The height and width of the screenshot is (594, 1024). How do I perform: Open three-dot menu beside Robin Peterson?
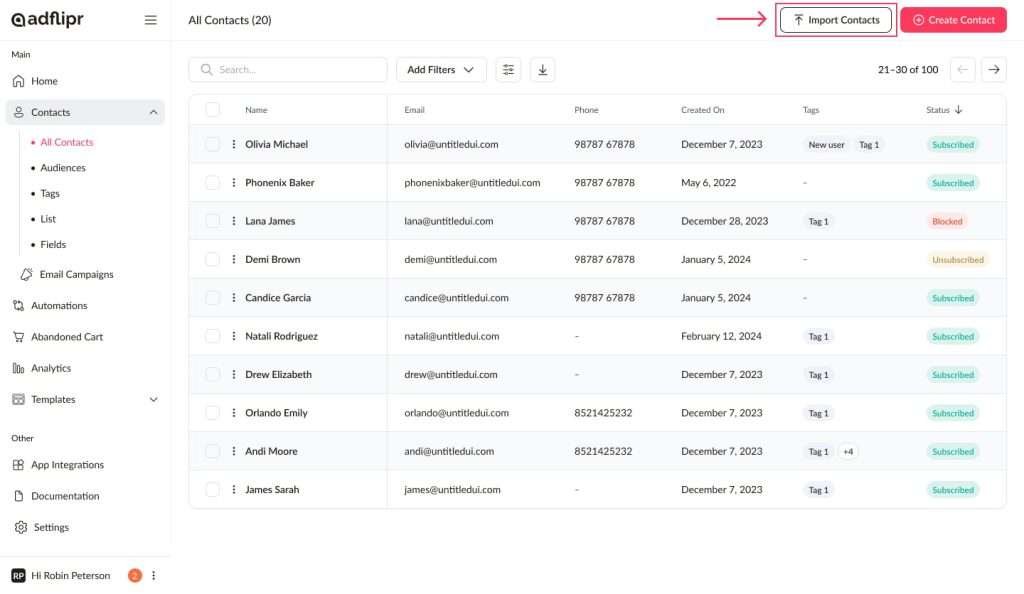click(x=154, y=576)
